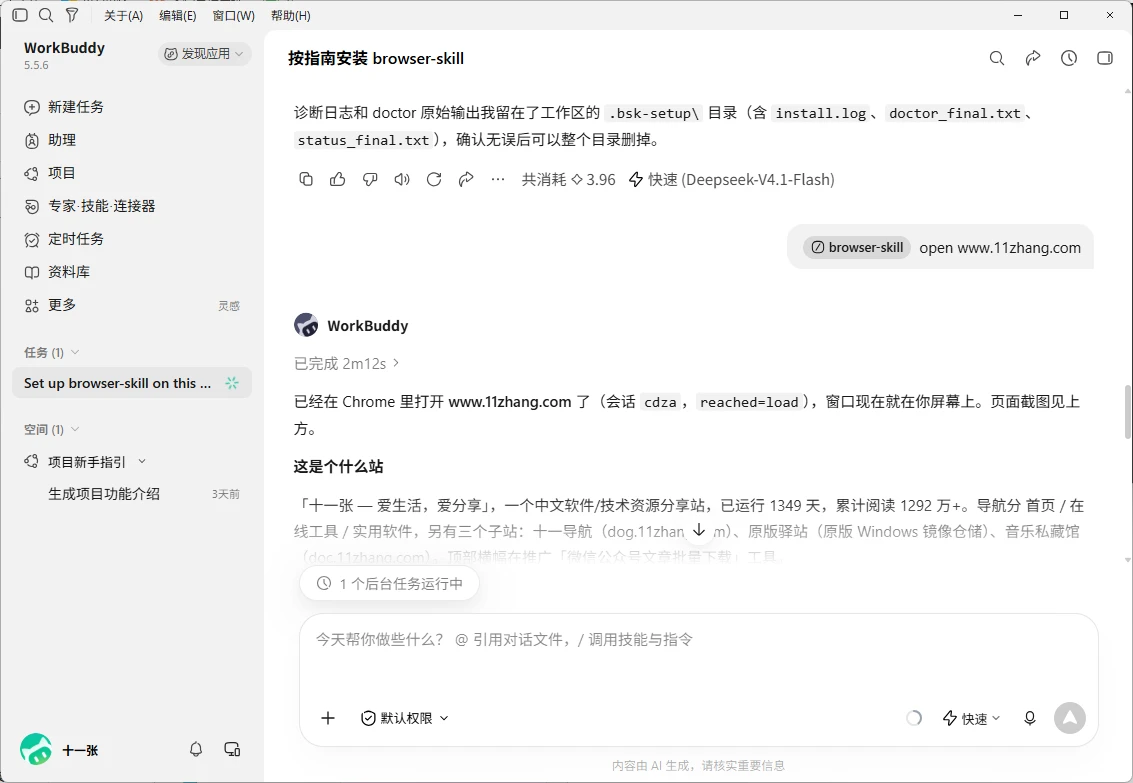Click the filter funnel icon in title bar

pyautogui.click(x=72, y=15)
